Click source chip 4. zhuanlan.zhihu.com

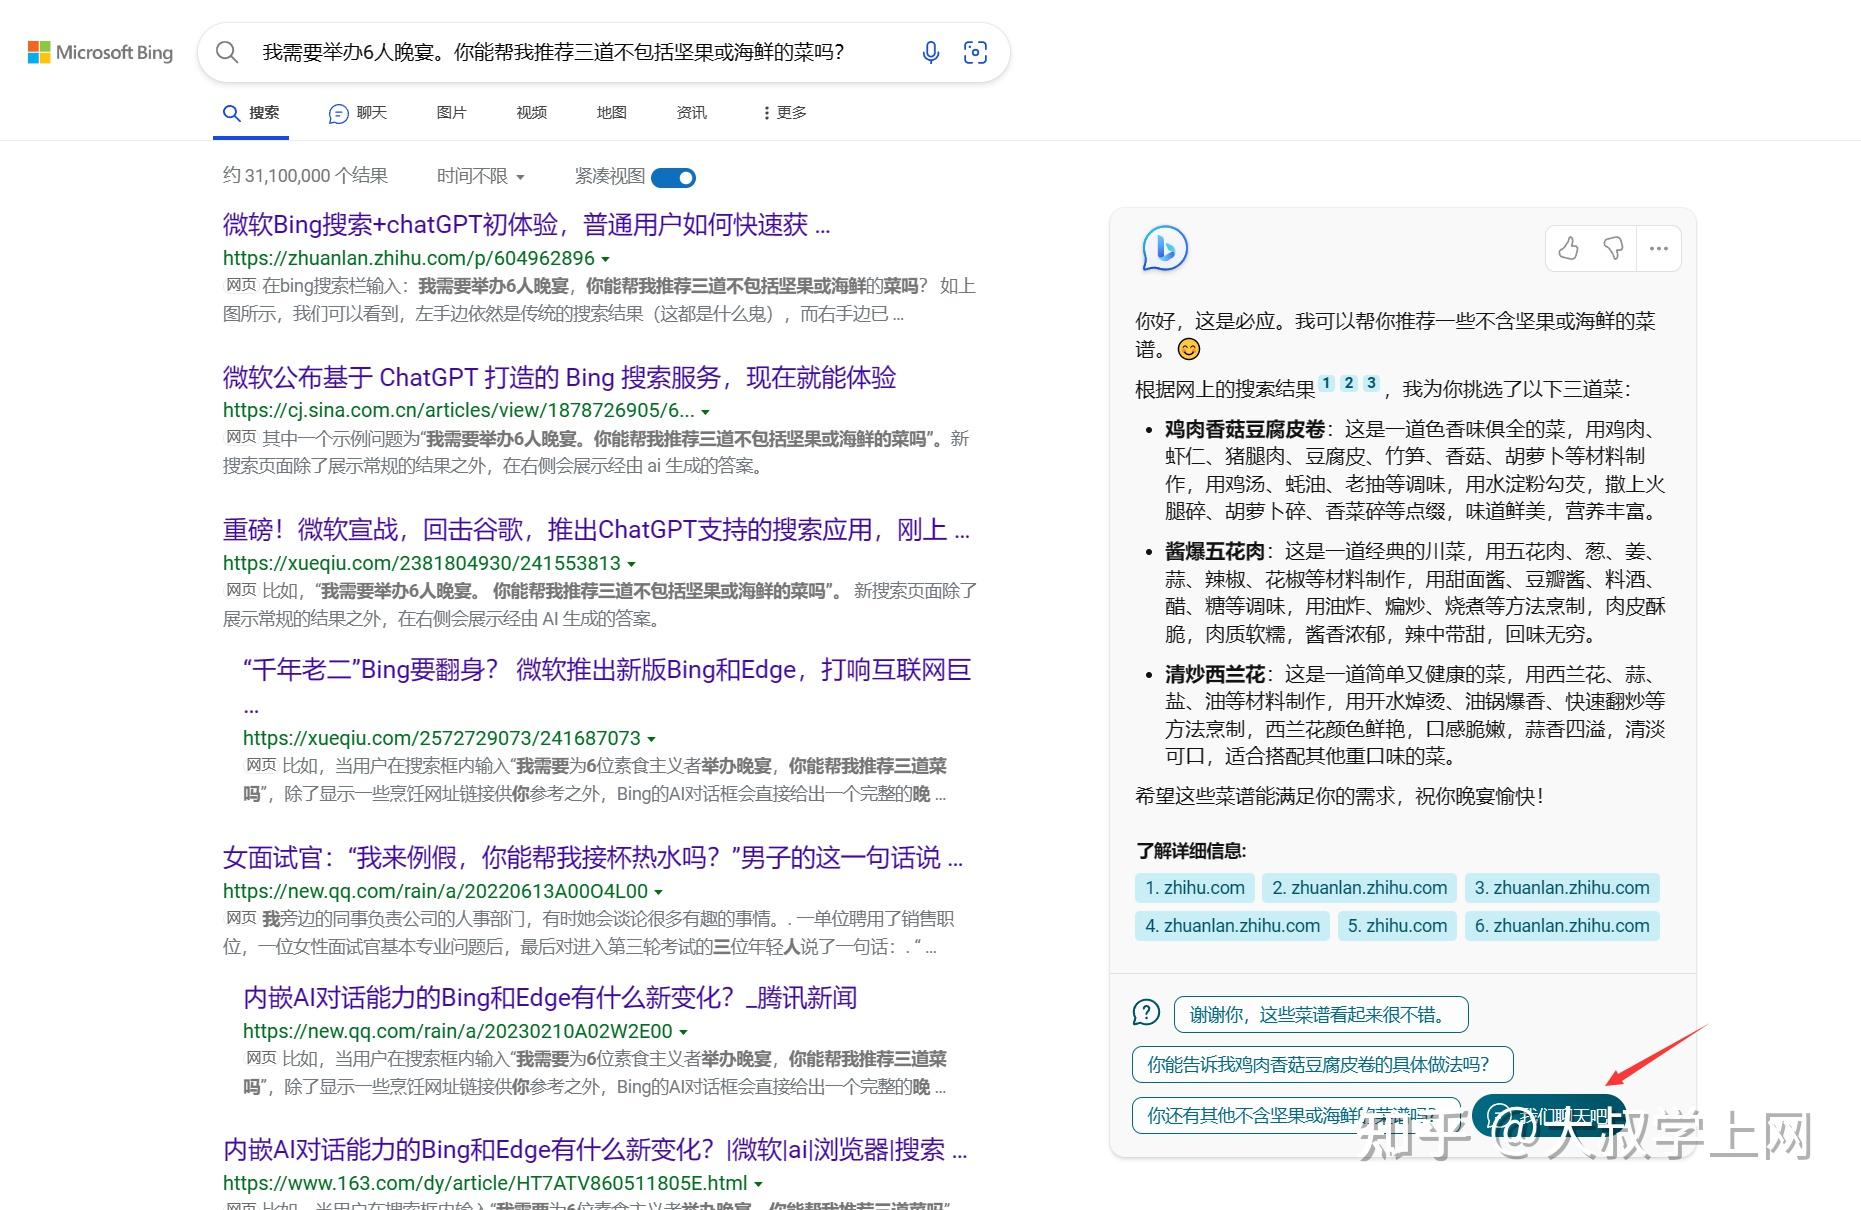coord(1232,926)
